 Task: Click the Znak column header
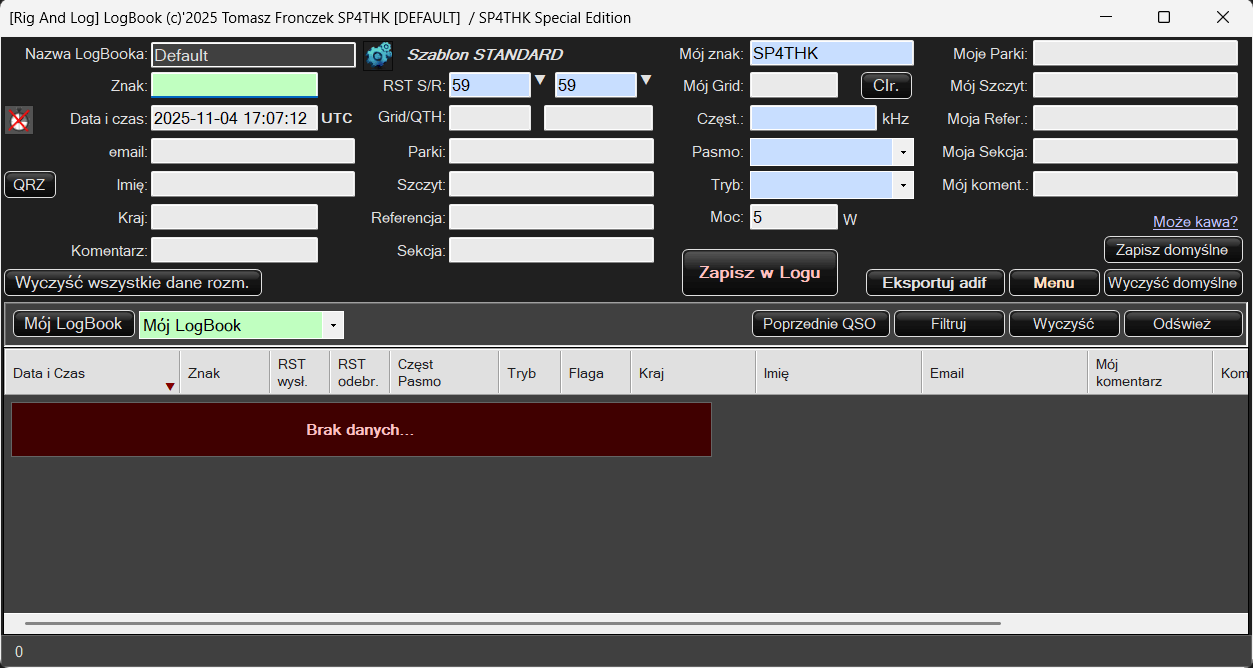click(x=224, y=373)
